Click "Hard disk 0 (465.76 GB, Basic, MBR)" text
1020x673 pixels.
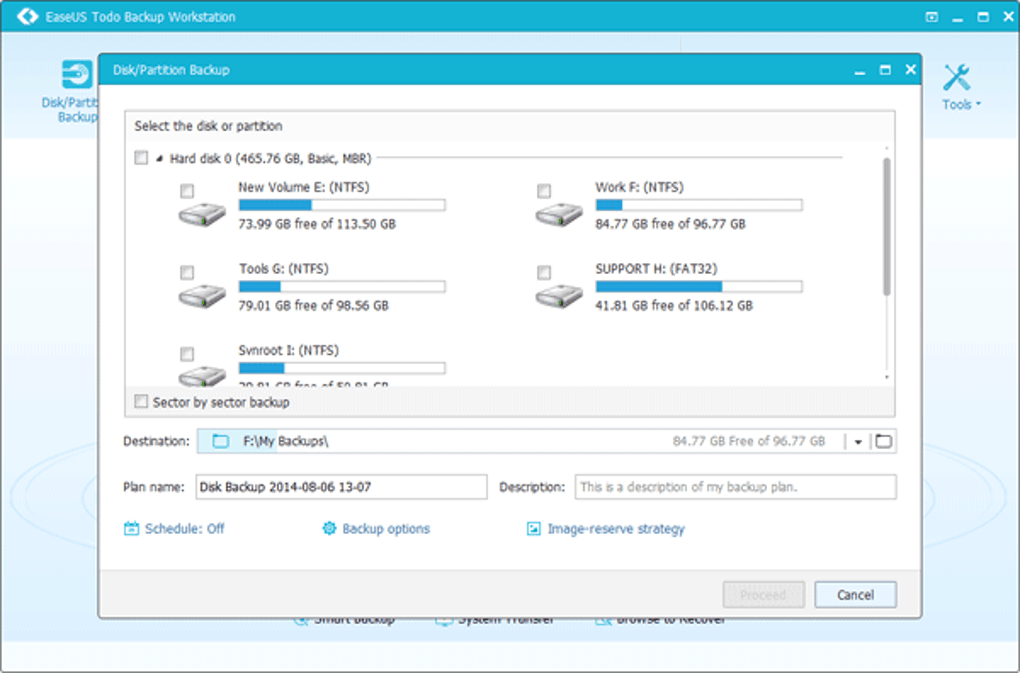point(271,159)
